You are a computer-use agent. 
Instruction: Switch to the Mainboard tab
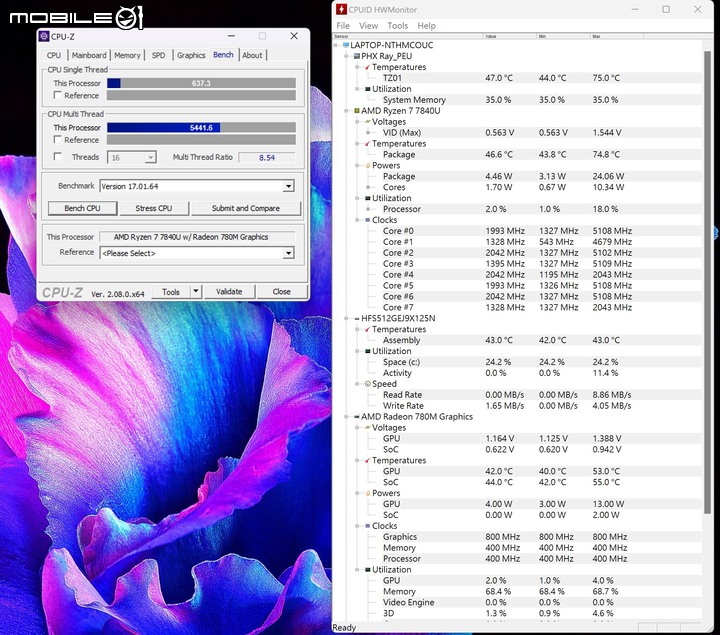(89, 55)
